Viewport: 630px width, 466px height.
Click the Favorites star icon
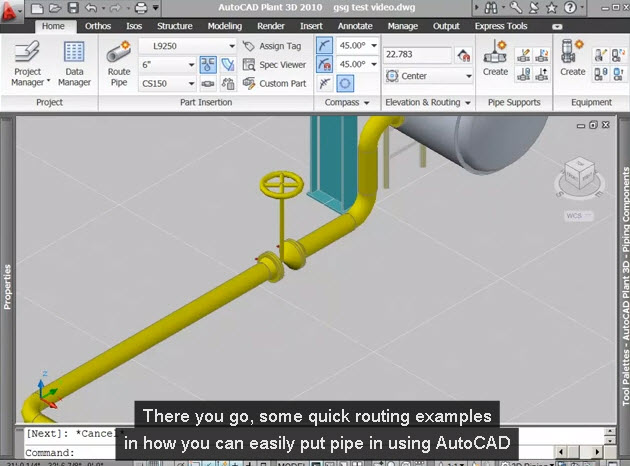coord(552,8)
